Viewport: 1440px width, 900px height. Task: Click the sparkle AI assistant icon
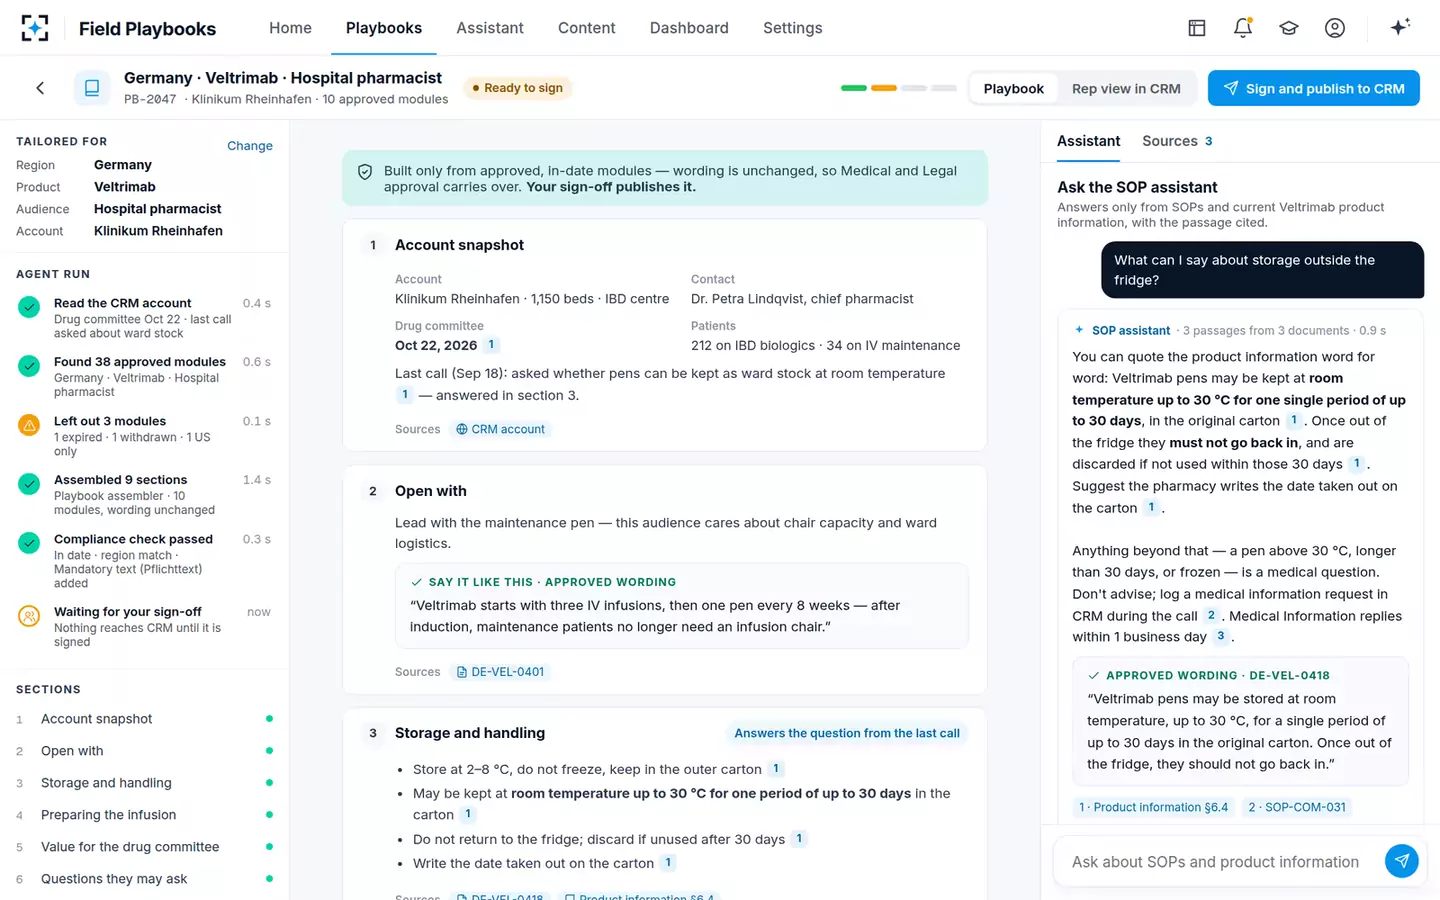(x=1400, y=27)
